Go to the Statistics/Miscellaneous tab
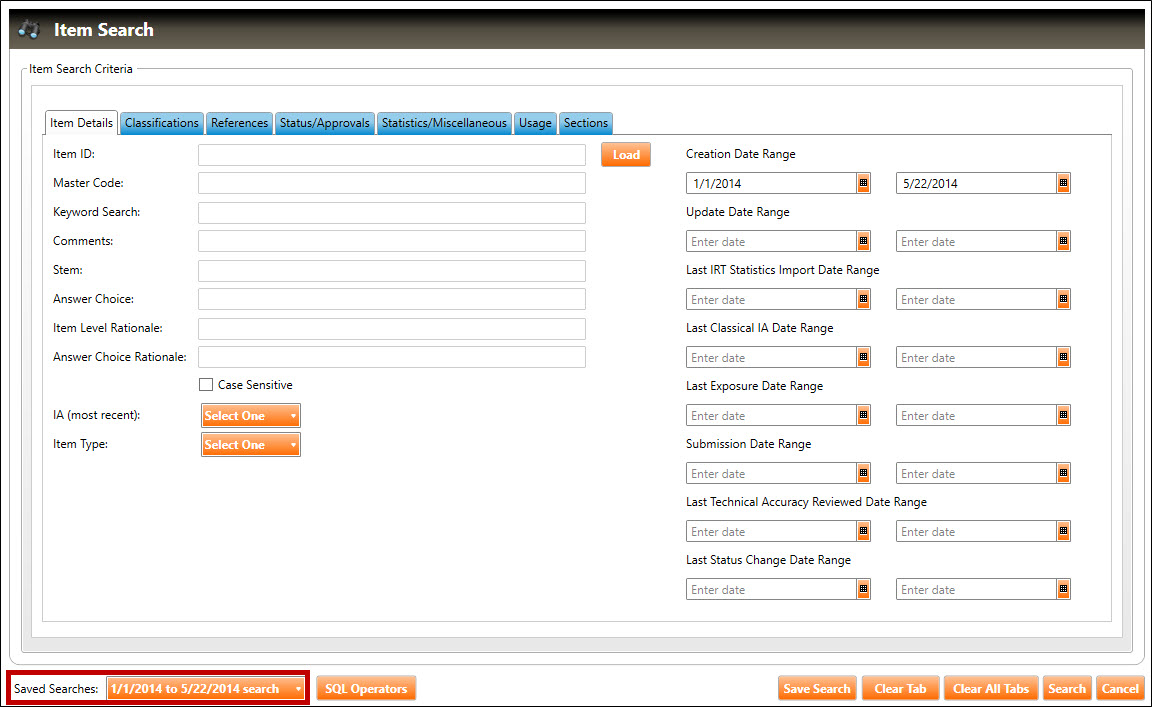Viewport: 1152px width, 707px height. [x=444, y=123]
